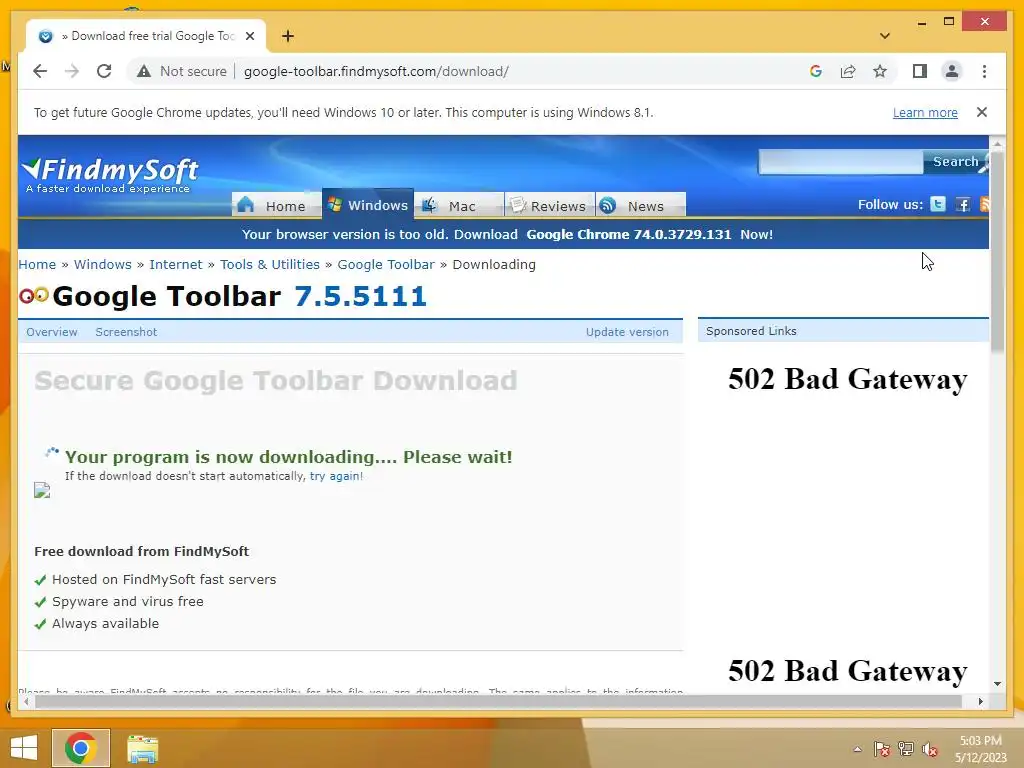Click the FindMySoft logo

[x=109, y=174]
